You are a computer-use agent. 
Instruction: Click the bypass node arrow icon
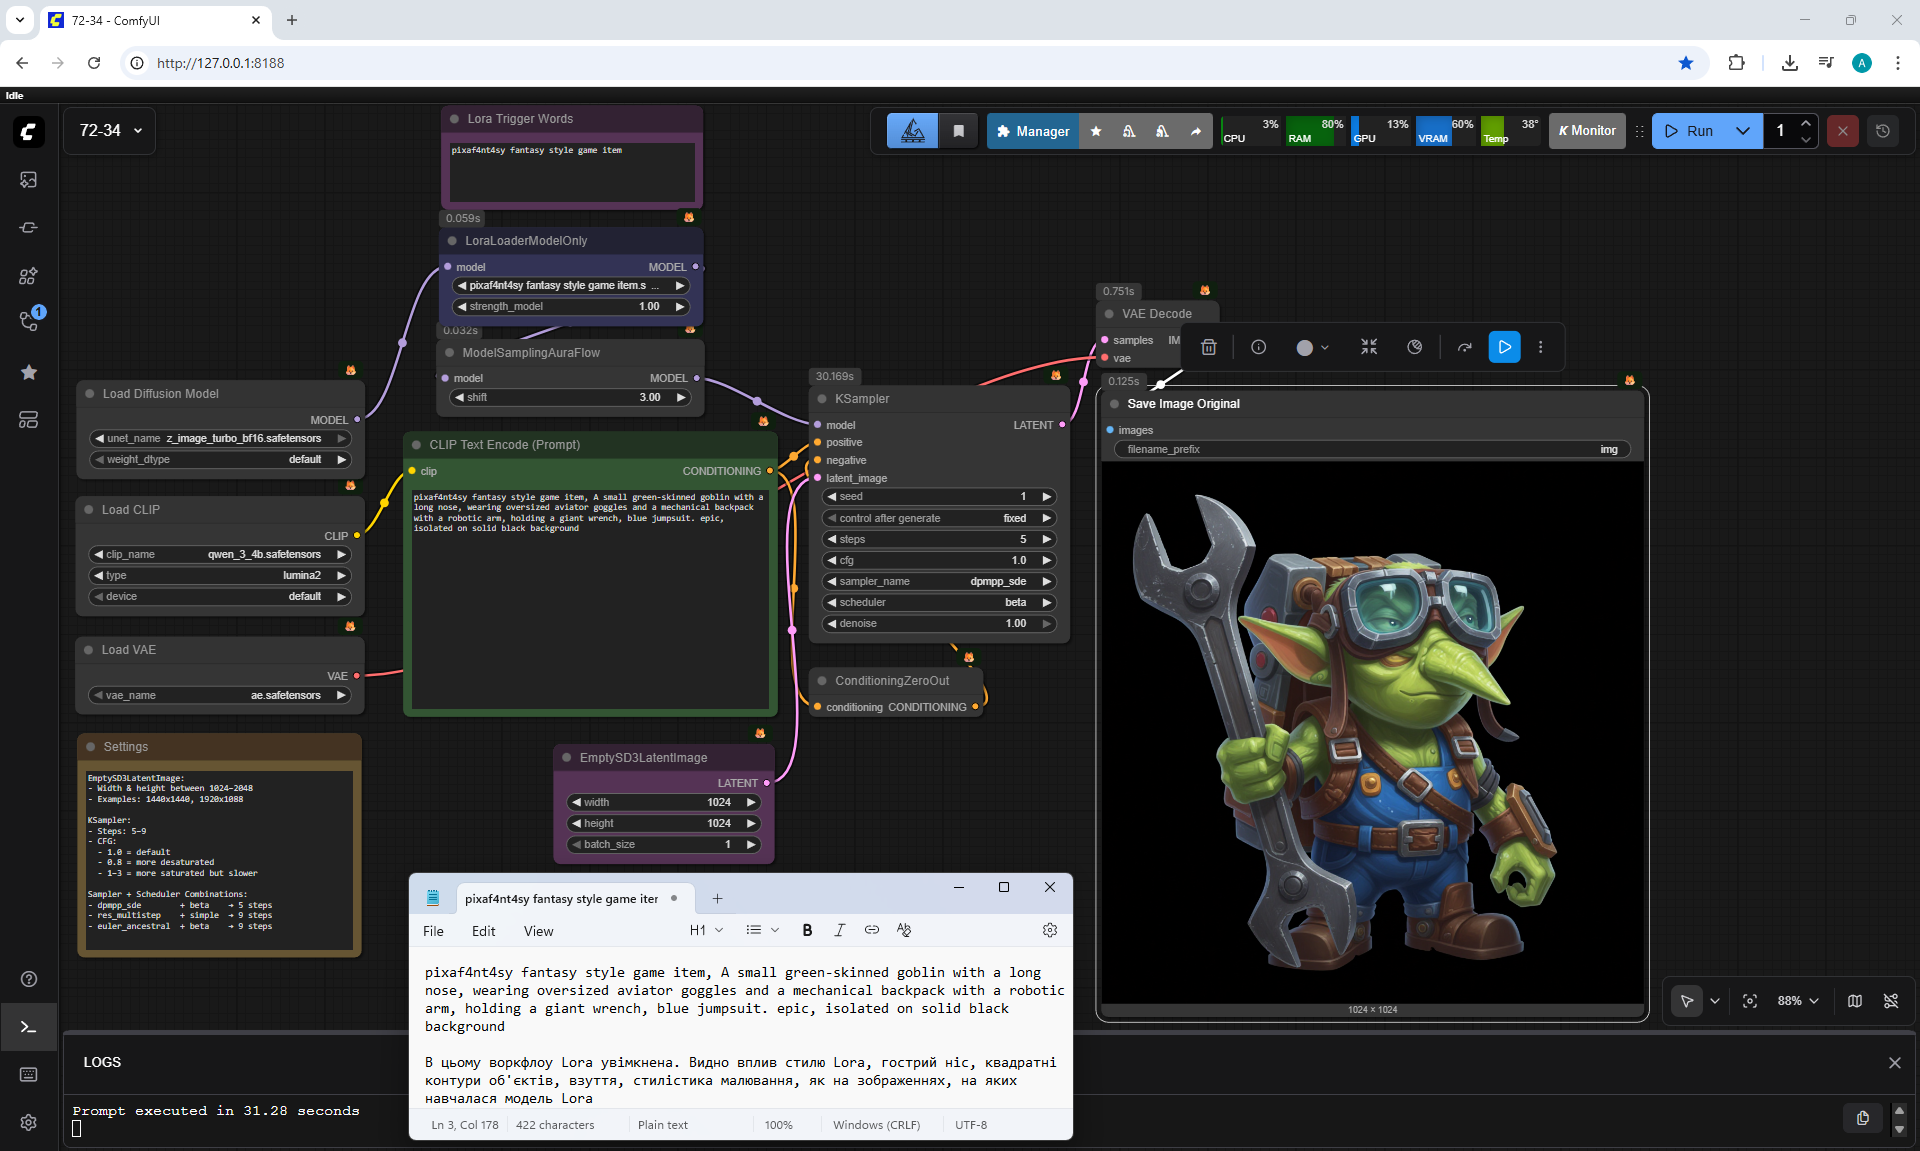click(1464, 347)
